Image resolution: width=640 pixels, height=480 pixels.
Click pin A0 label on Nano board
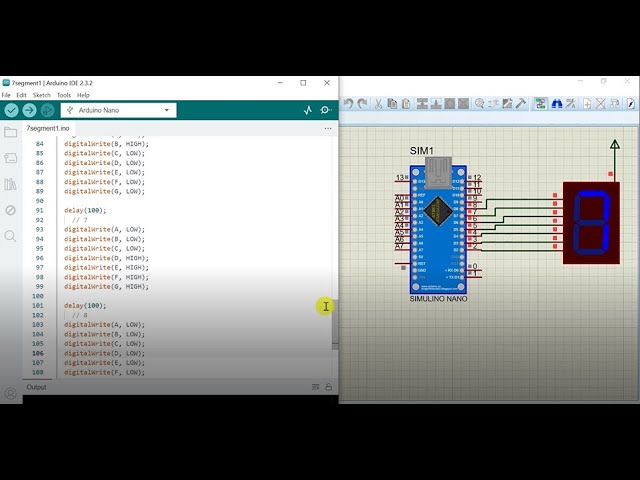(x=399, y=198)
